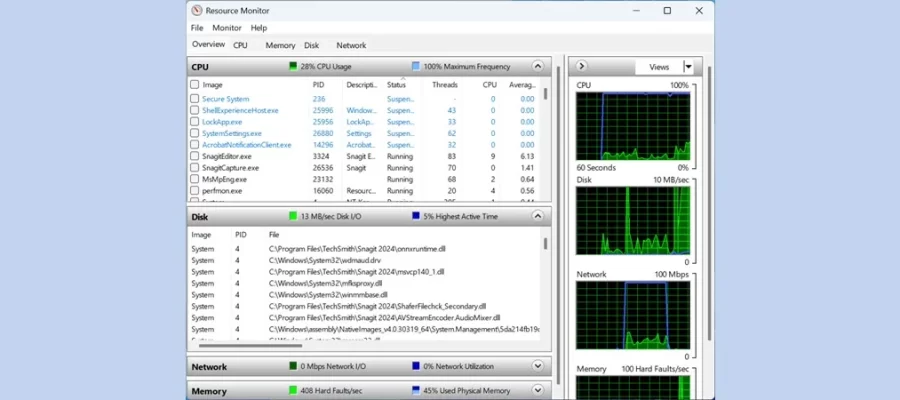900x400 pixels.
Task: Click the green Hard Faults/sec indicator
Action: click(x=293, y=390)
